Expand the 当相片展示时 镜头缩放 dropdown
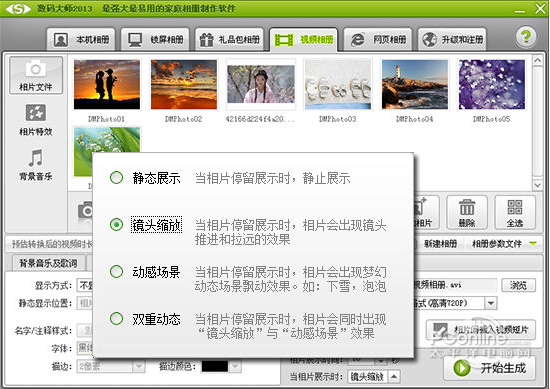The width and height of the screenshot is (550, 389). click(x=394, y=377)
